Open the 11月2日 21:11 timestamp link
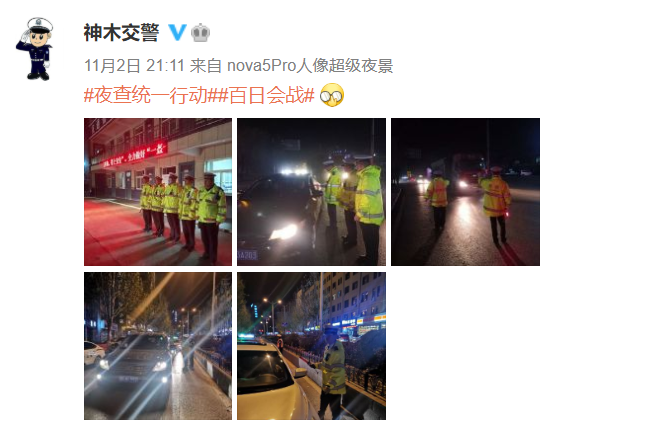Screen dimensions: 655x431 pos(134,66)
